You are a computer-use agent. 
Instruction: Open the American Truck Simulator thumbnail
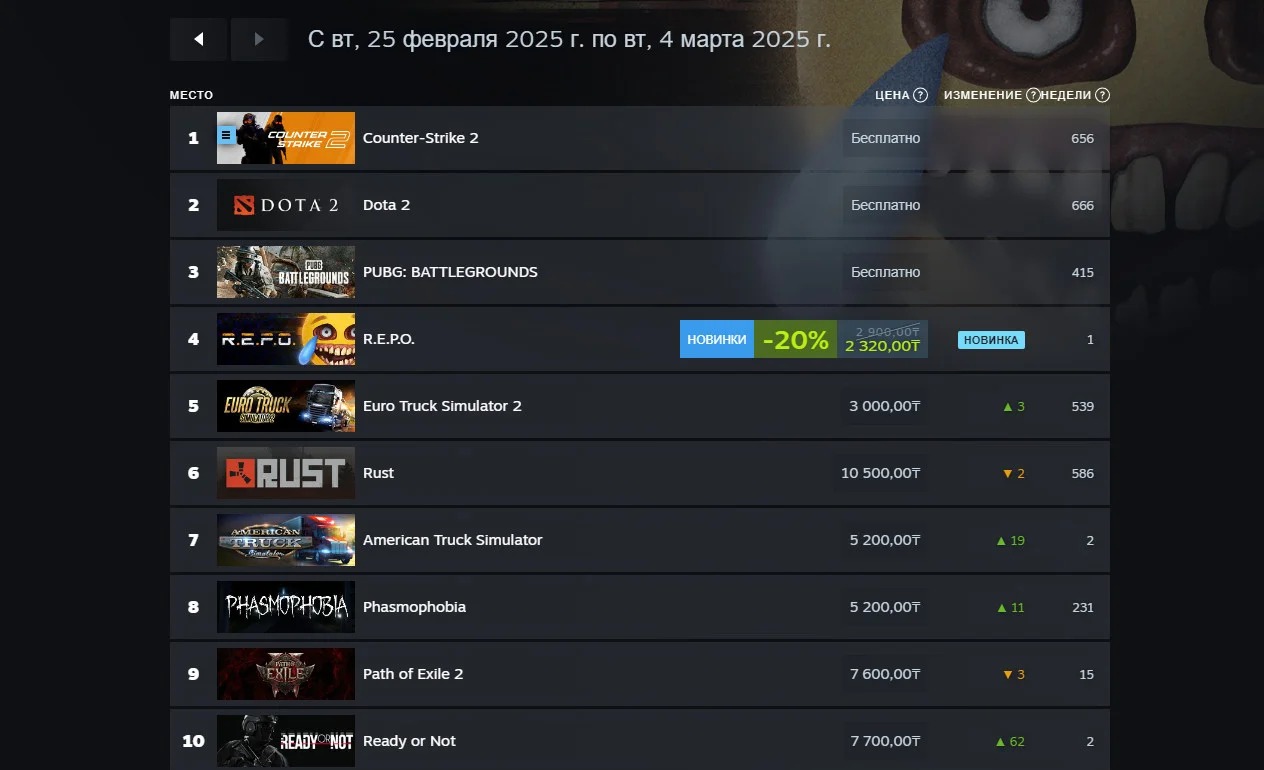(x=286, y=540)
